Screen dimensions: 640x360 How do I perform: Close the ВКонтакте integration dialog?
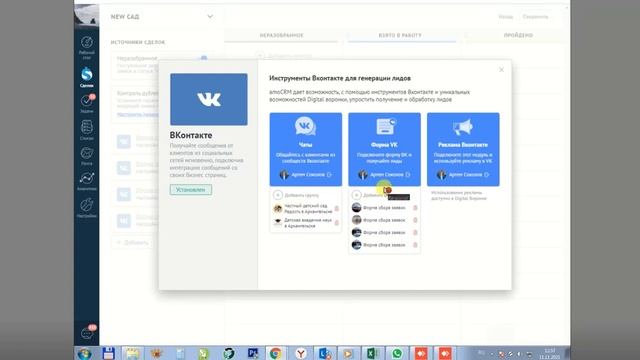click(501, 70)
